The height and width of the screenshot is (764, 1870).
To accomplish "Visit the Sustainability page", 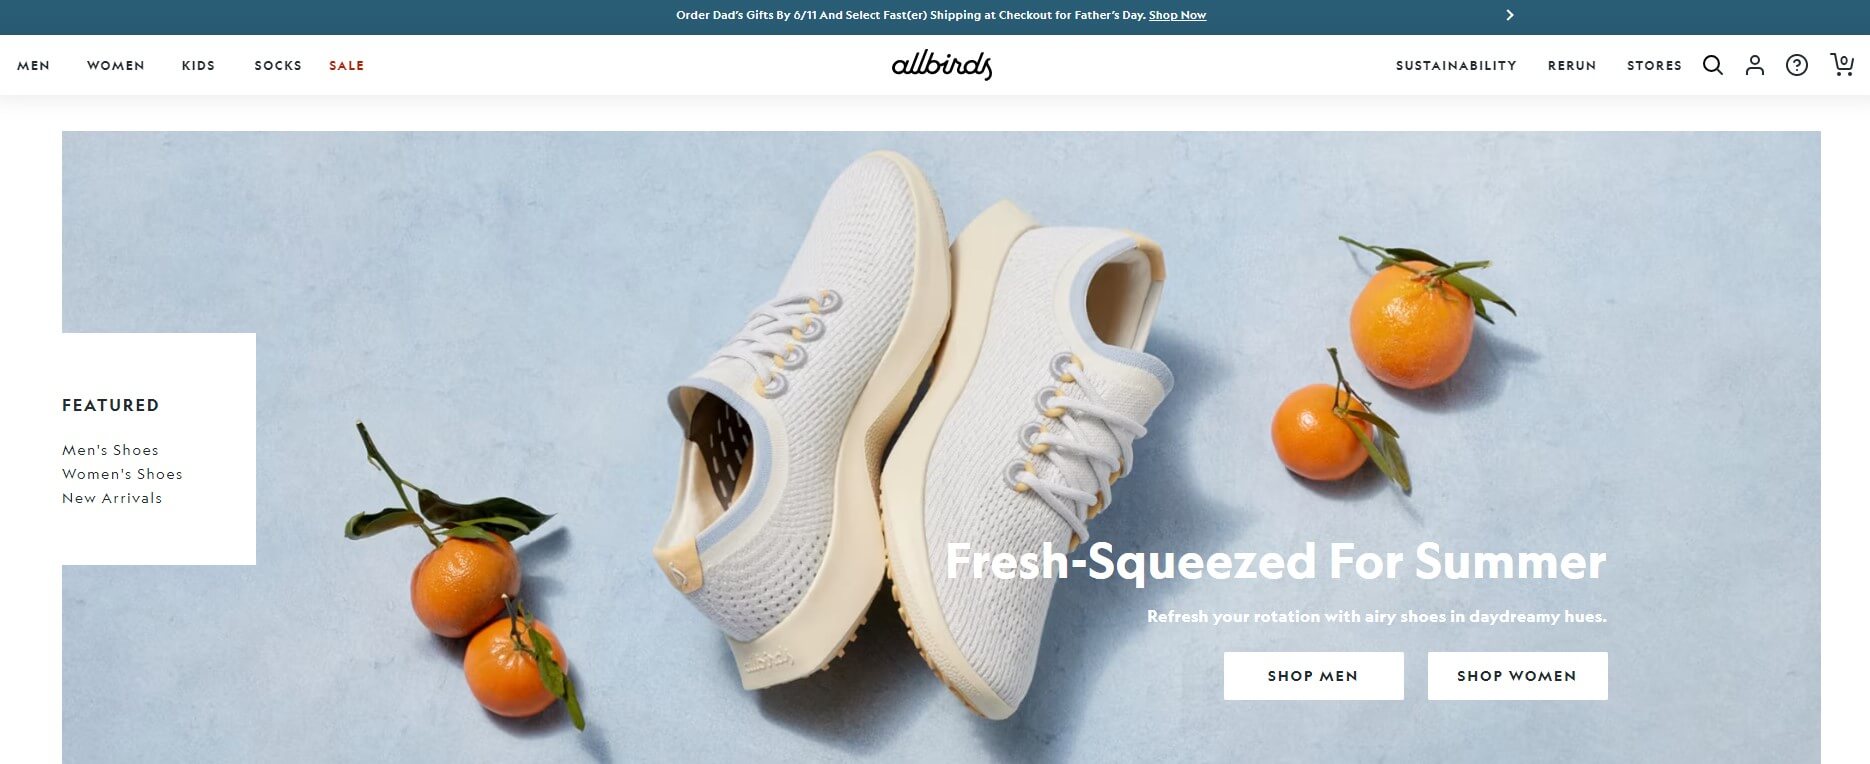I will point(1456,66).
